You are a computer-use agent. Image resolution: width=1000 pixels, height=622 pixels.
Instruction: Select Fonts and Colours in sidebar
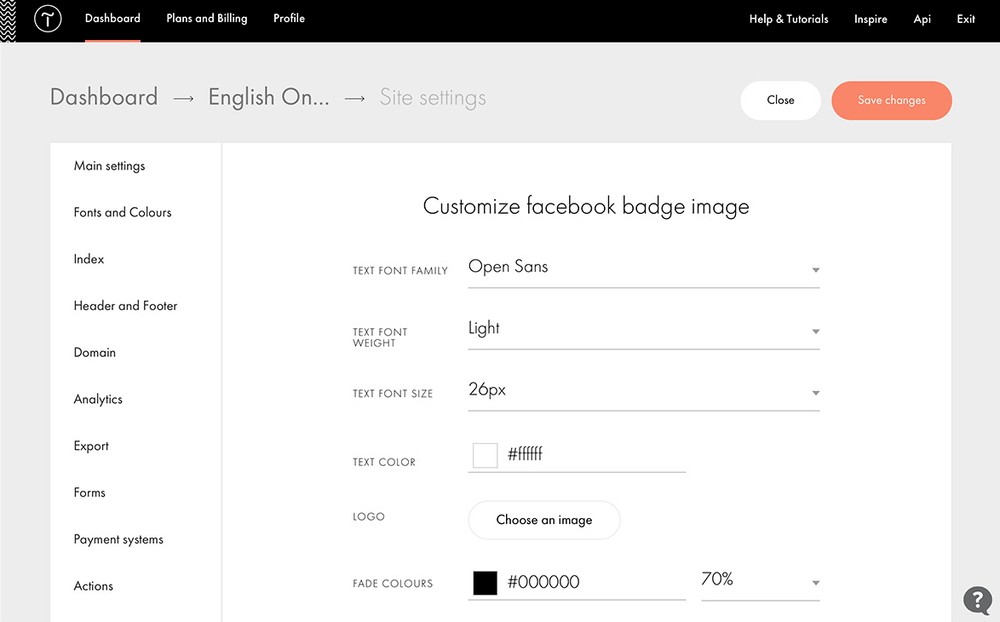(123, 212)
